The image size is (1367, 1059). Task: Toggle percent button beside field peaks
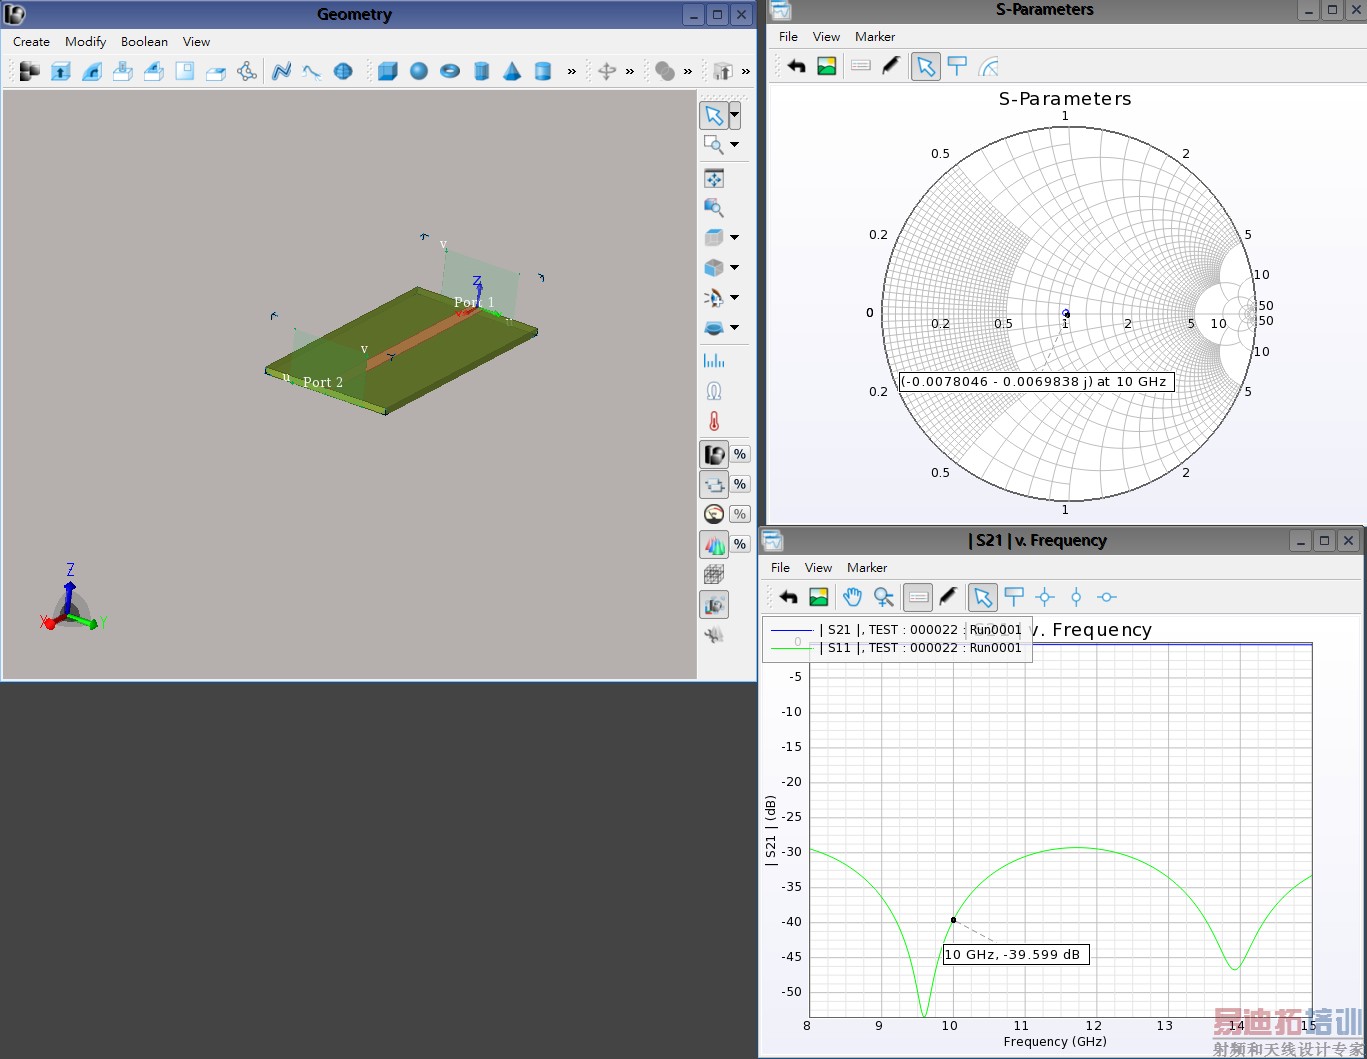click(740, 544)
